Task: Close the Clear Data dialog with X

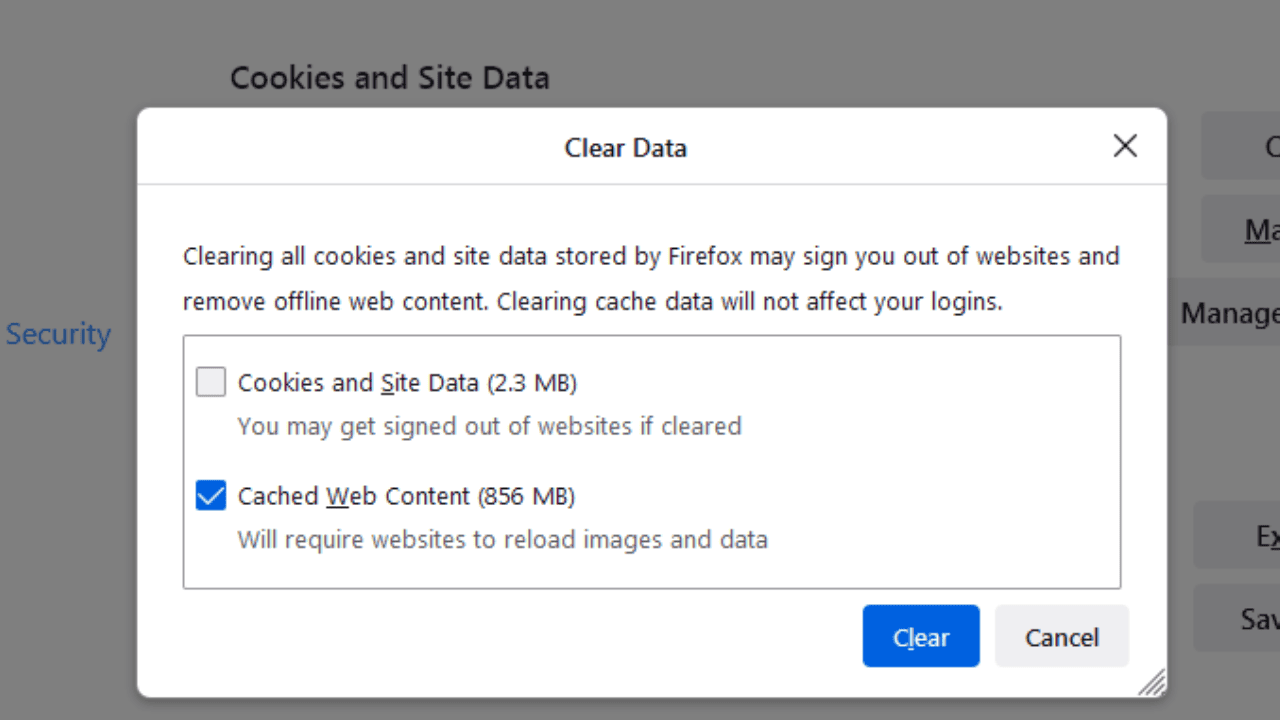Action: pos(1125,146)
